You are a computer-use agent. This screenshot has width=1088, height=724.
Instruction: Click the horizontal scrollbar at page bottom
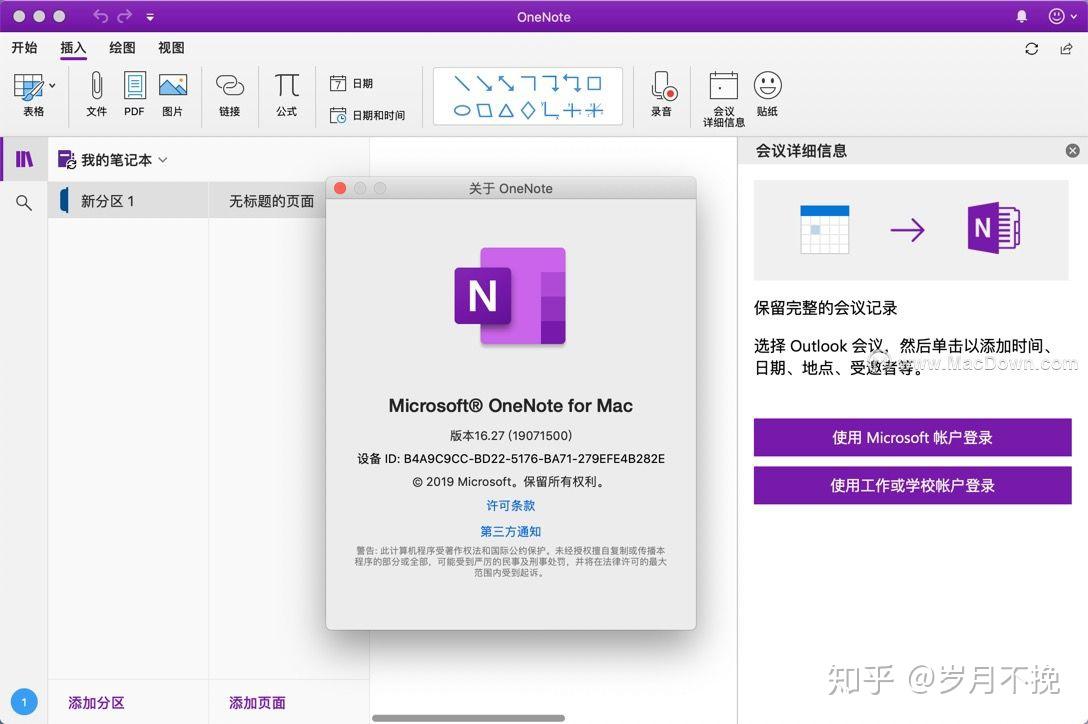[470, 716]
